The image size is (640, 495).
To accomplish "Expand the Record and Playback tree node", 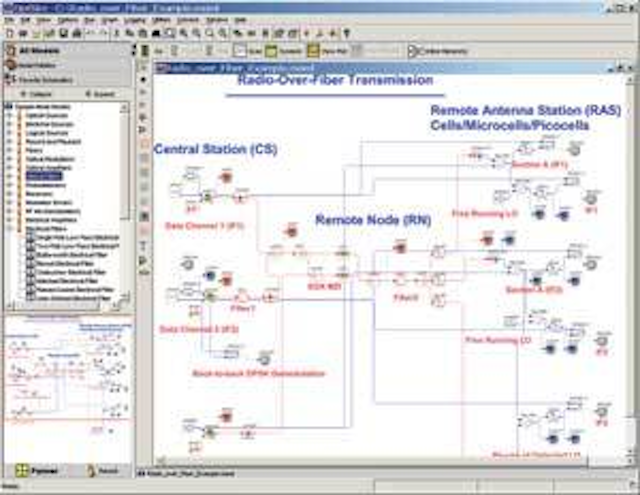I will [x=9, y=142].
